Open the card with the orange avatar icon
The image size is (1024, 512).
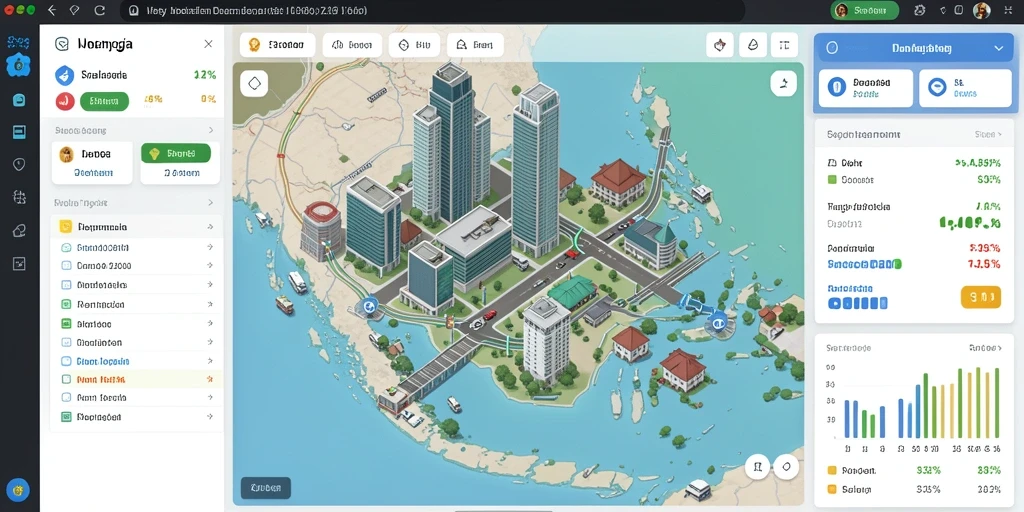coord(92,163)
